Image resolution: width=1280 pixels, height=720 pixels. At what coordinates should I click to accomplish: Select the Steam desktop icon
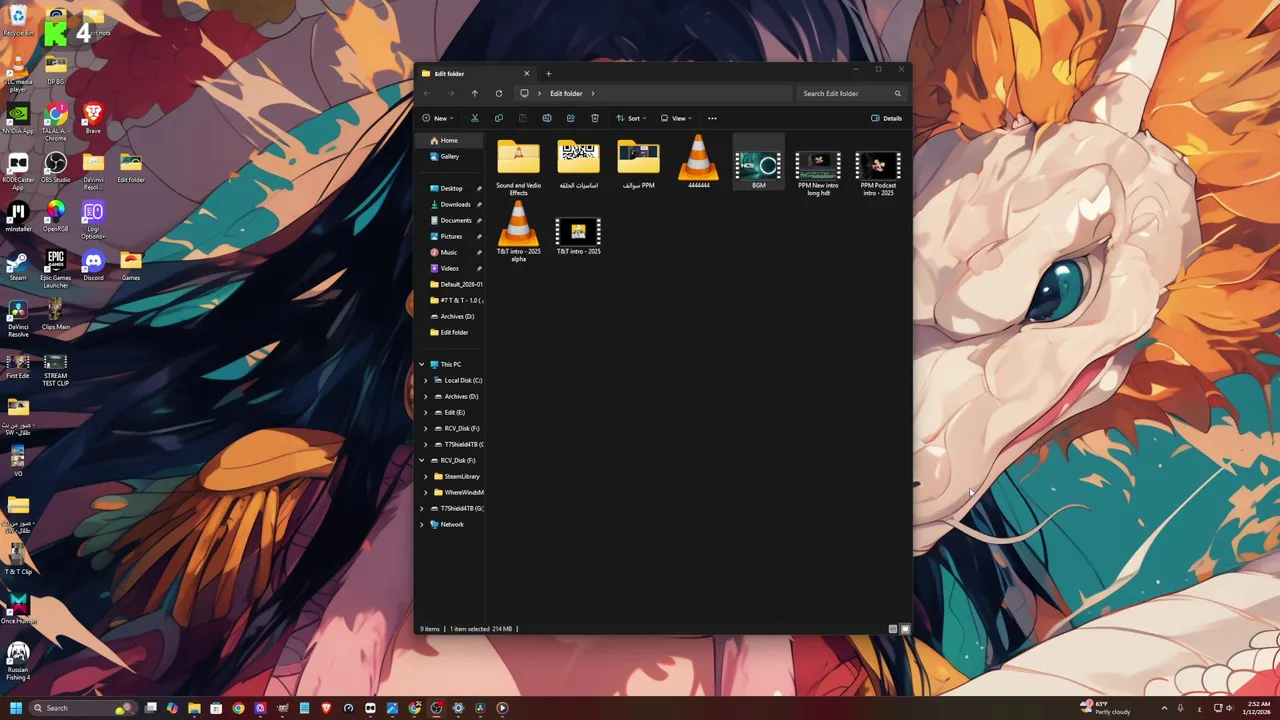coord(18,265)
